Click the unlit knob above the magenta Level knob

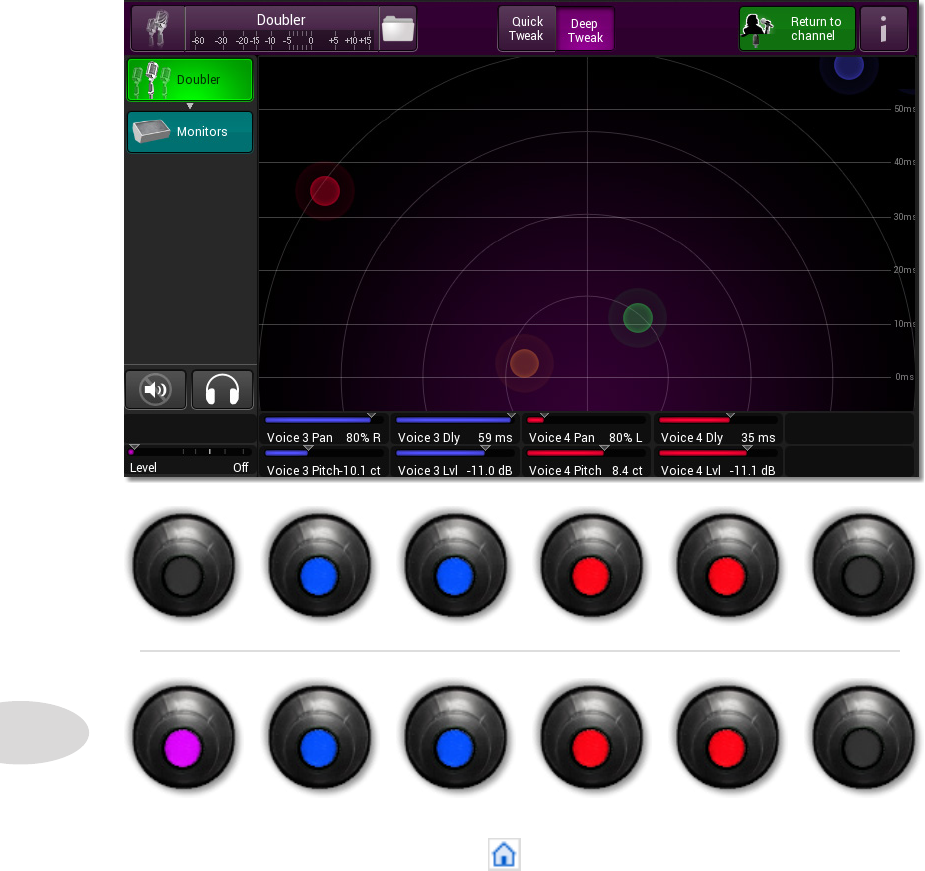[x=183, y=566]
